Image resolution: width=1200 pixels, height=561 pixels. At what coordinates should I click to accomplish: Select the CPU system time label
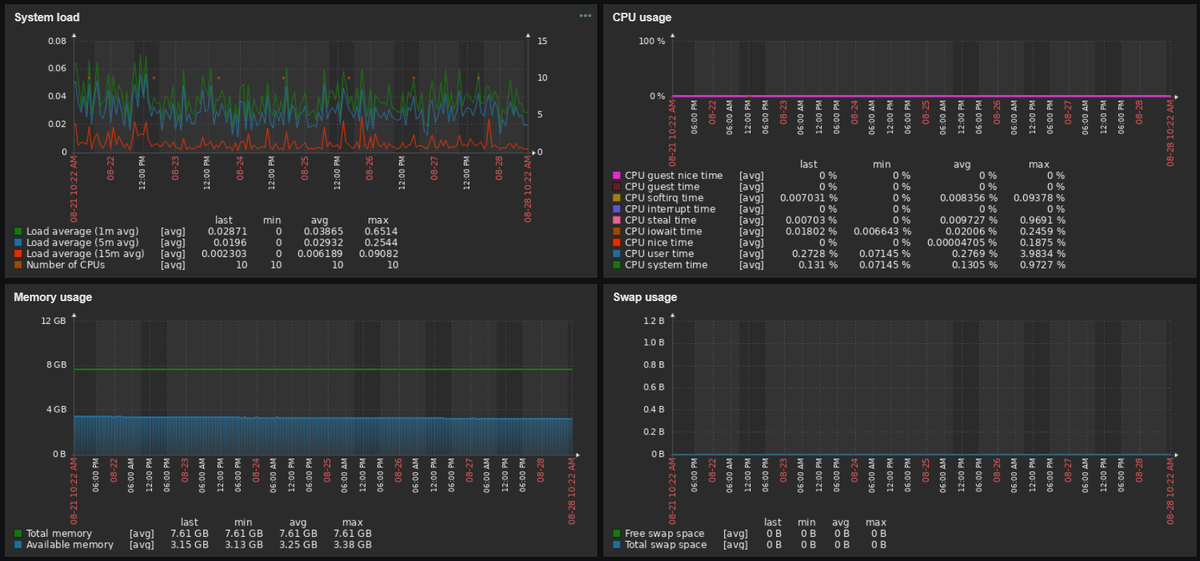[666, 265]
